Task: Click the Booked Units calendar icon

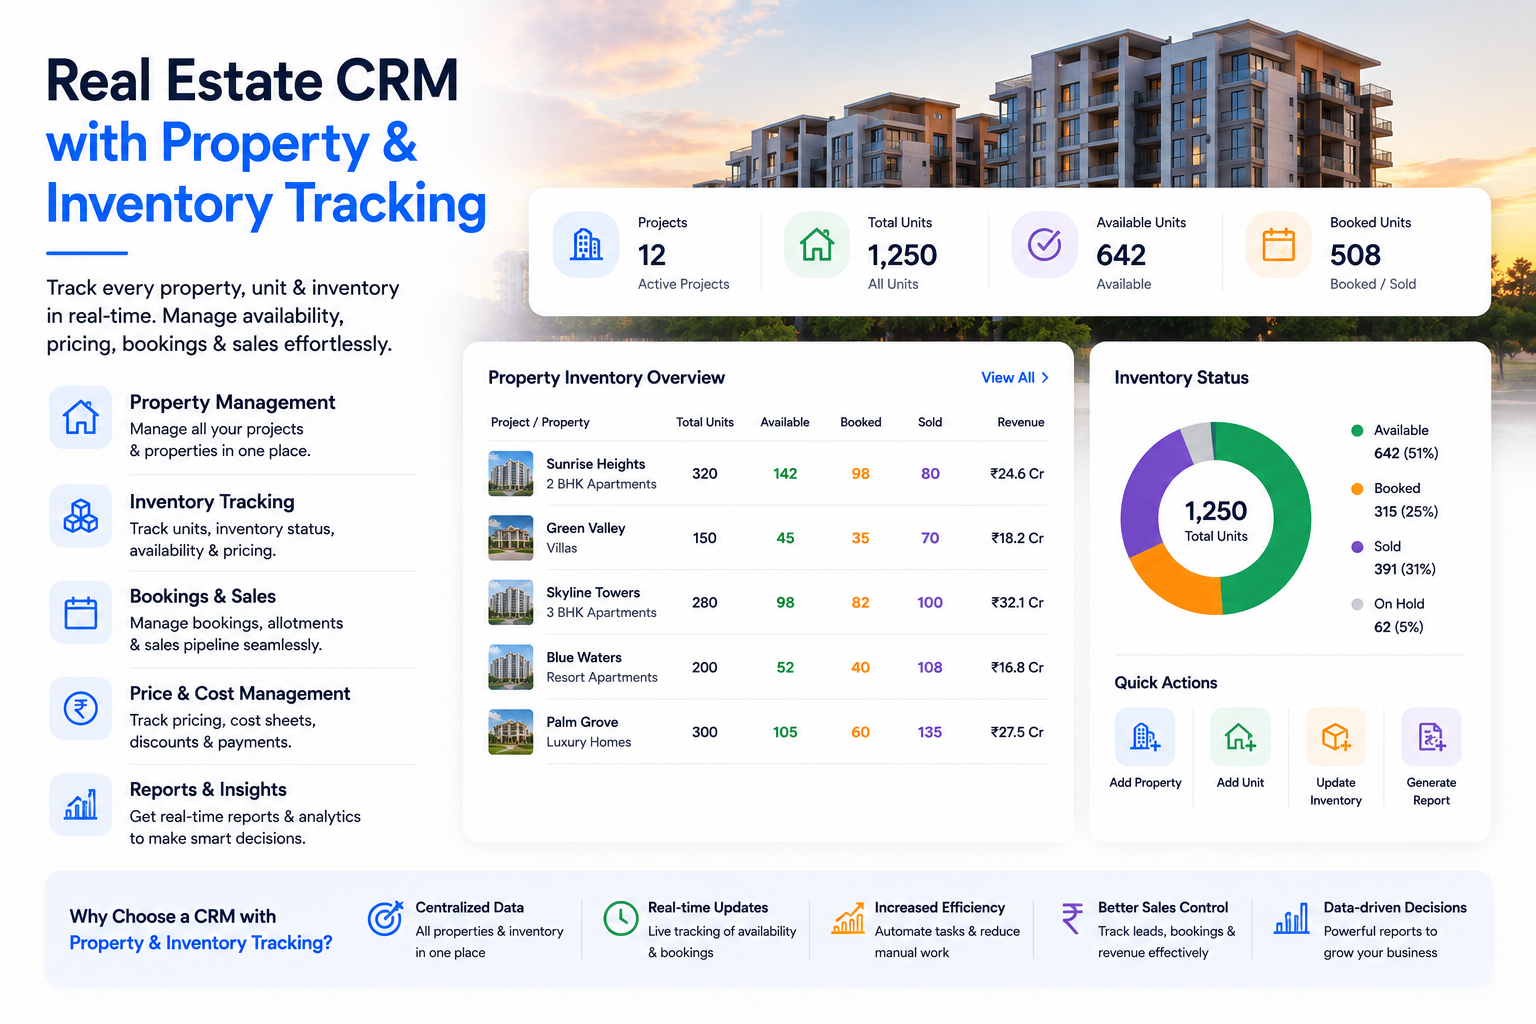Action: (1278, 245)
